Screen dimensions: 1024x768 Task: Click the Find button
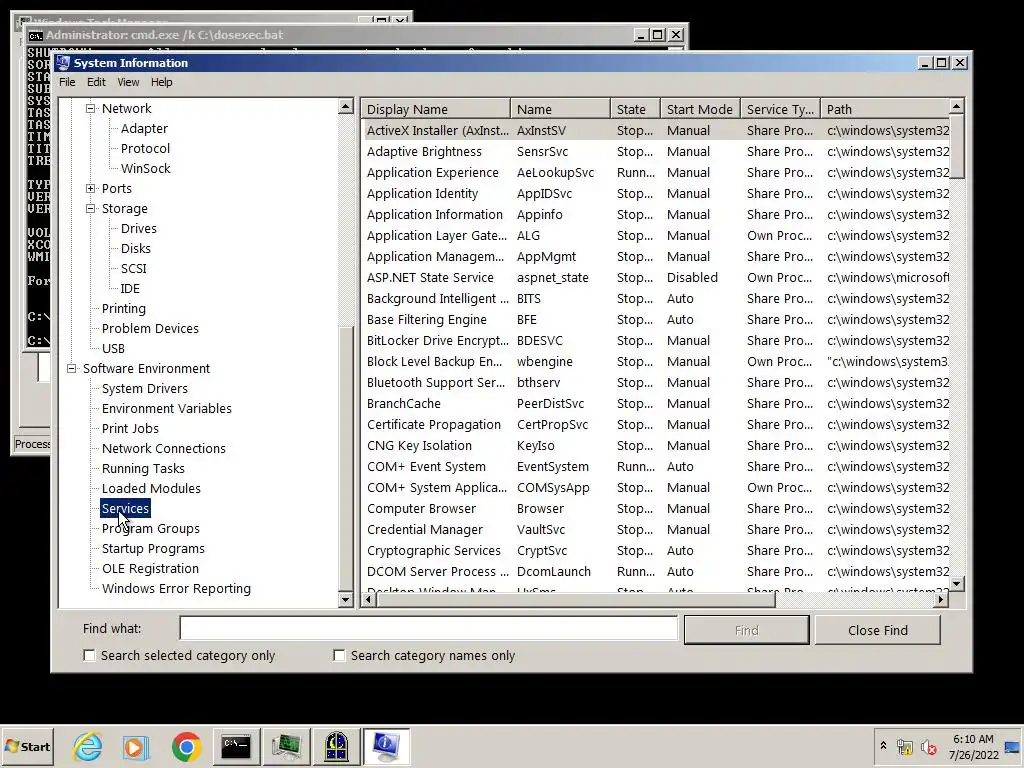click(746, 630)
